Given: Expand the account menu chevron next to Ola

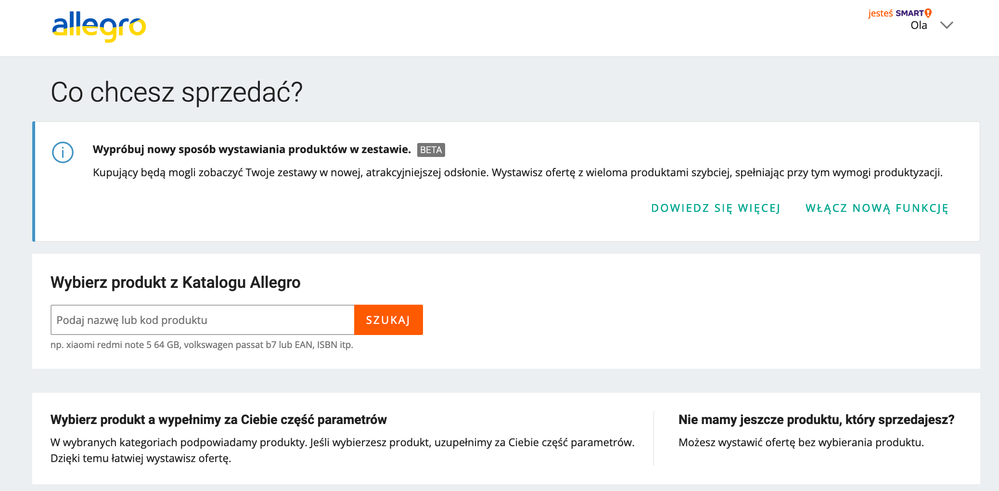Looking at the screenshot, I should coord(946,26).
